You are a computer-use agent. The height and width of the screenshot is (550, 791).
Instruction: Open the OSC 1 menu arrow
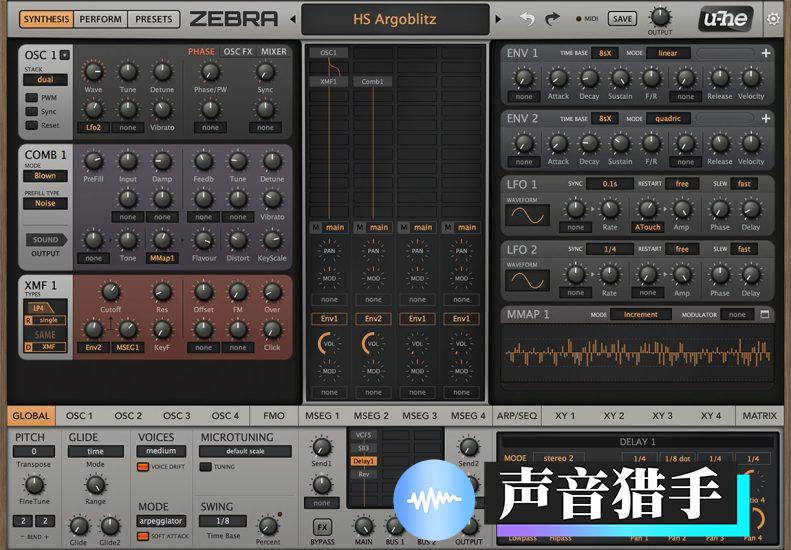[x=65, y=55]
